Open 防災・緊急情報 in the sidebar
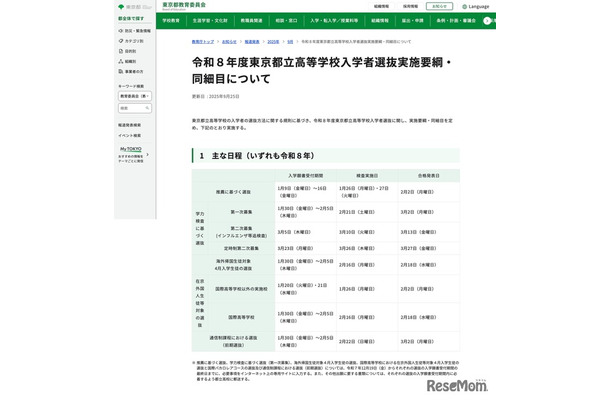Screen dimensions: 610x400 tap(135, 31)
